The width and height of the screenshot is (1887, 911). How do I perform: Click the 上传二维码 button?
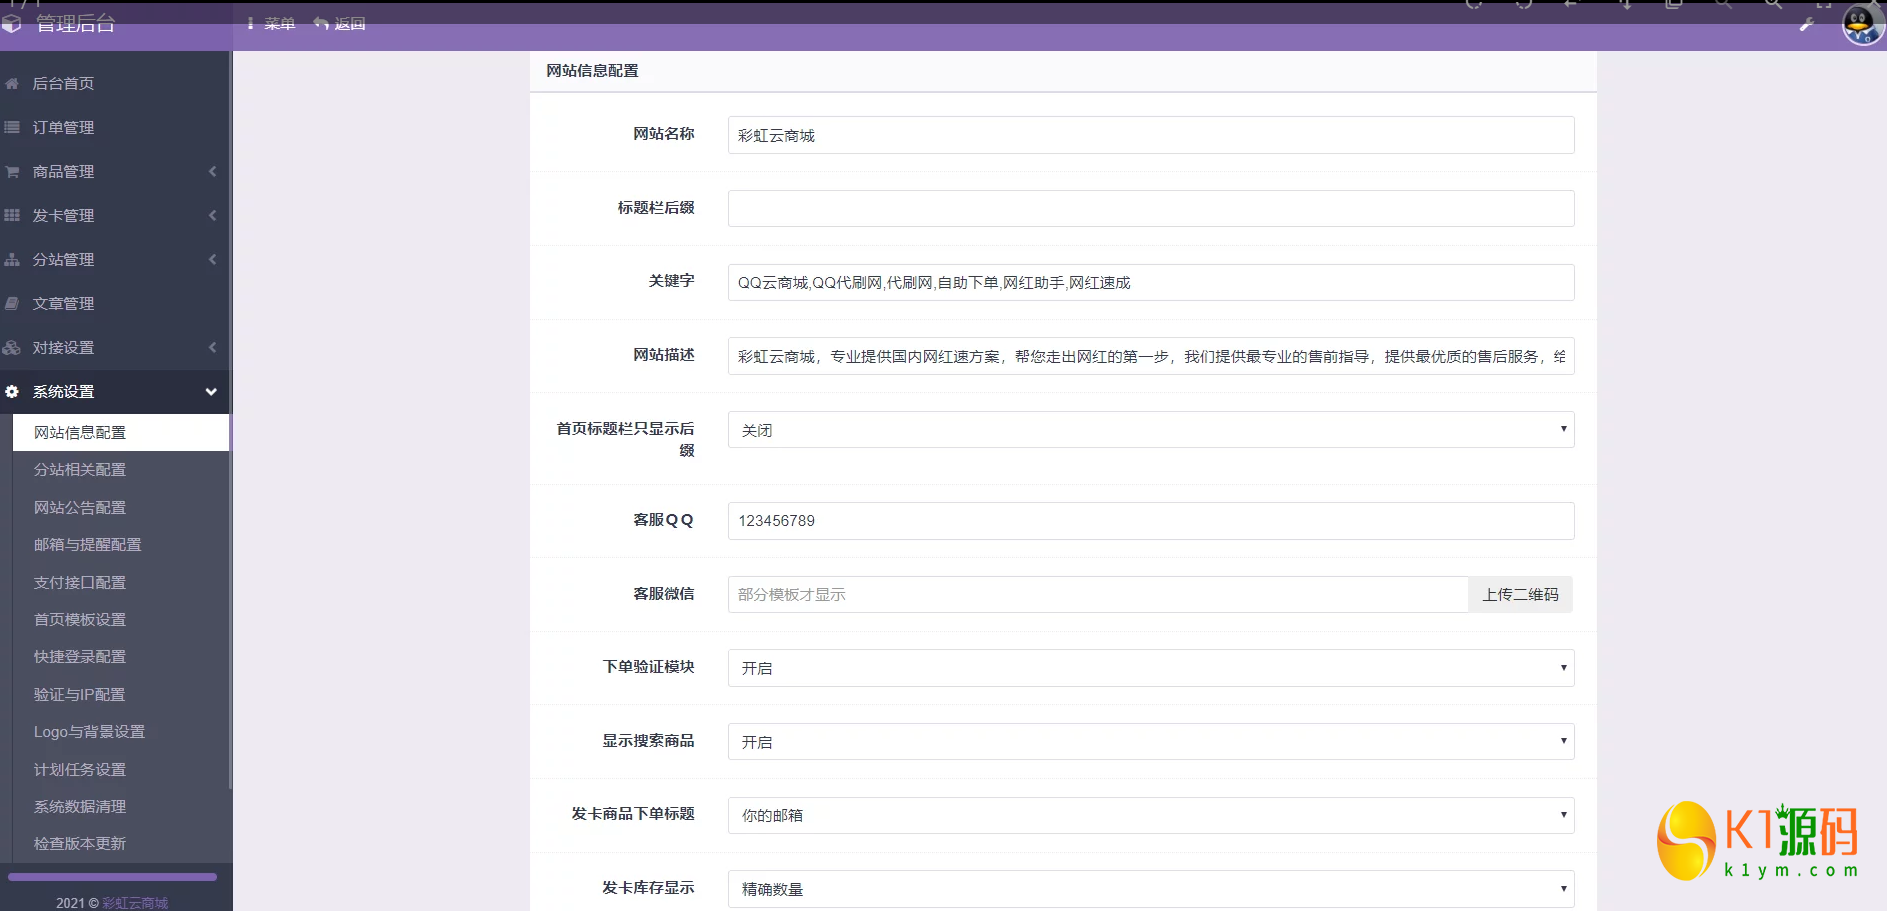click(1520, 595)
